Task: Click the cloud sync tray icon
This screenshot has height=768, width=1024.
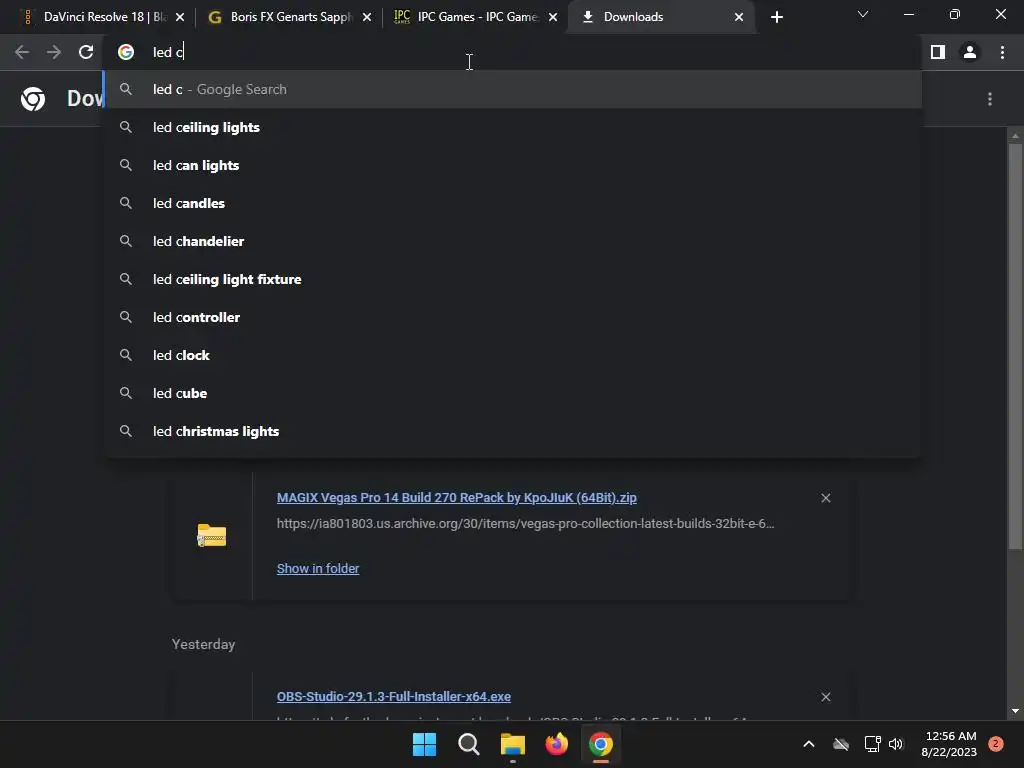Action: 841,744
